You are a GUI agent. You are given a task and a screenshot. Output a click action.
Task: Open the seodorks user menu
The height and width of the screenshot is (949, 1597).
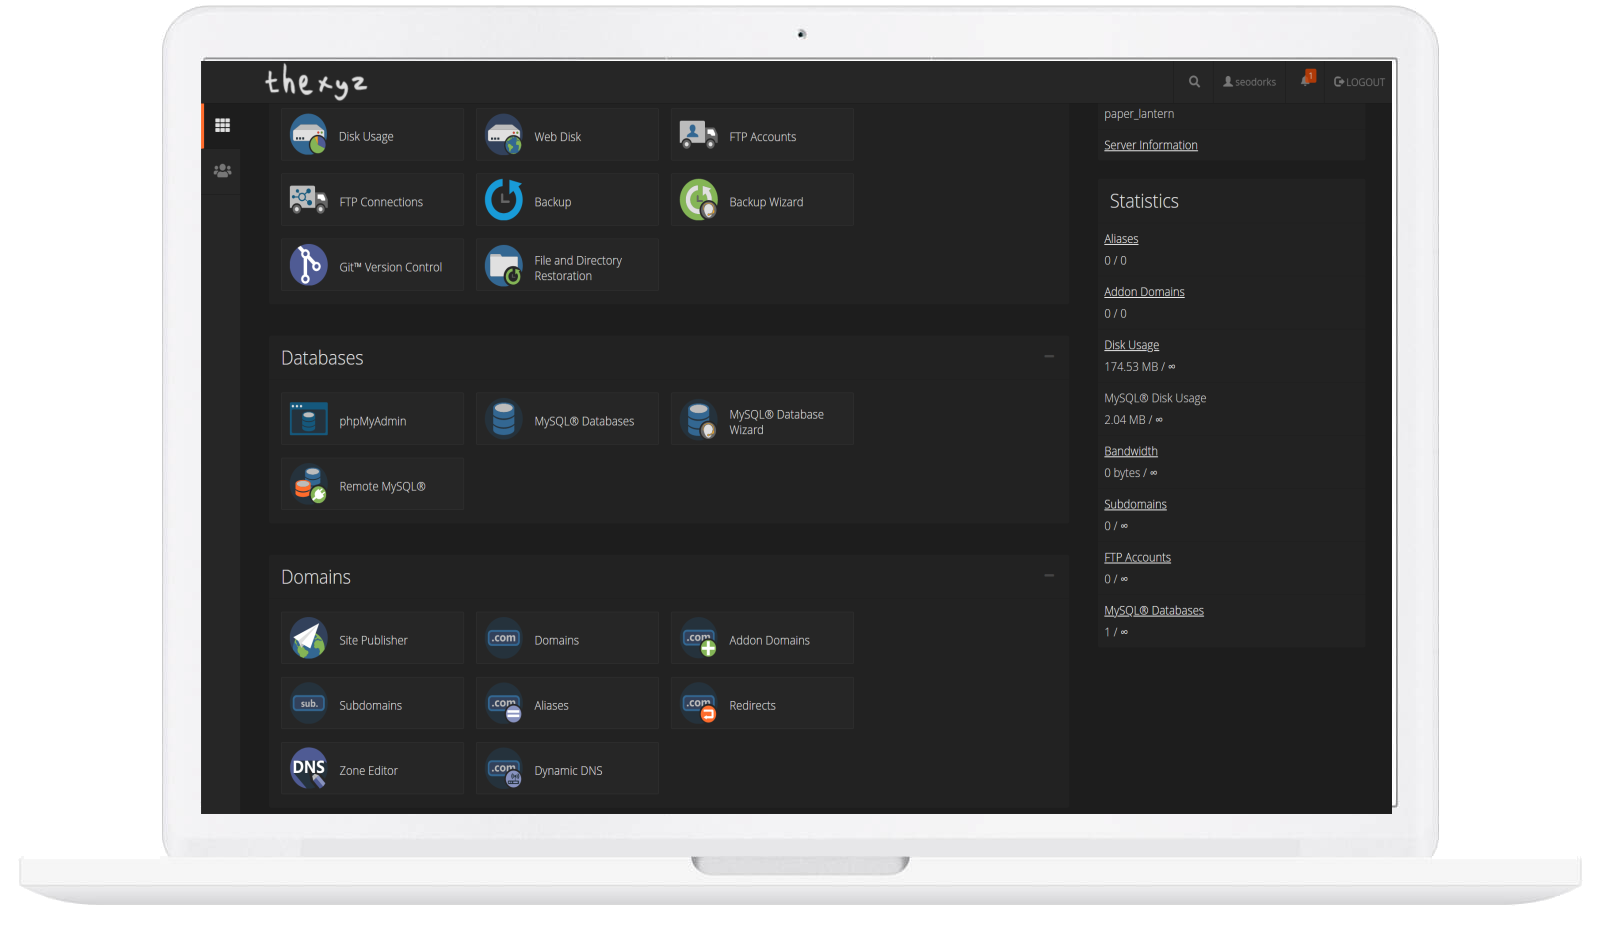(1250, 82)
